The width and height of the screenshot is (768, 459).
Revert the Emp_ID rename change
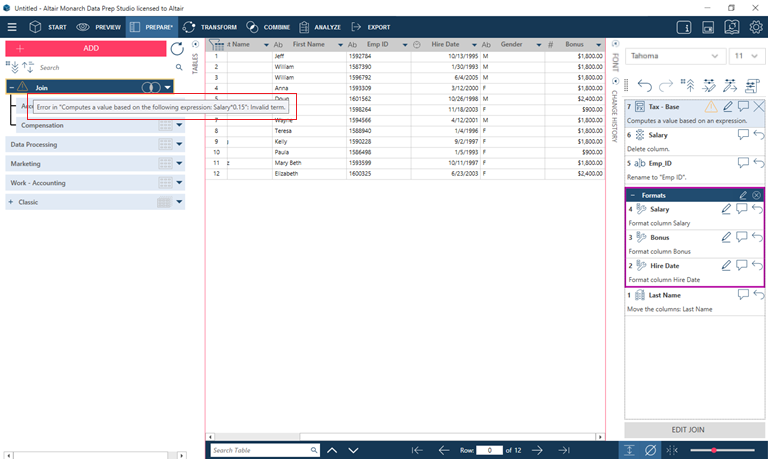click(x=758, y=162)
